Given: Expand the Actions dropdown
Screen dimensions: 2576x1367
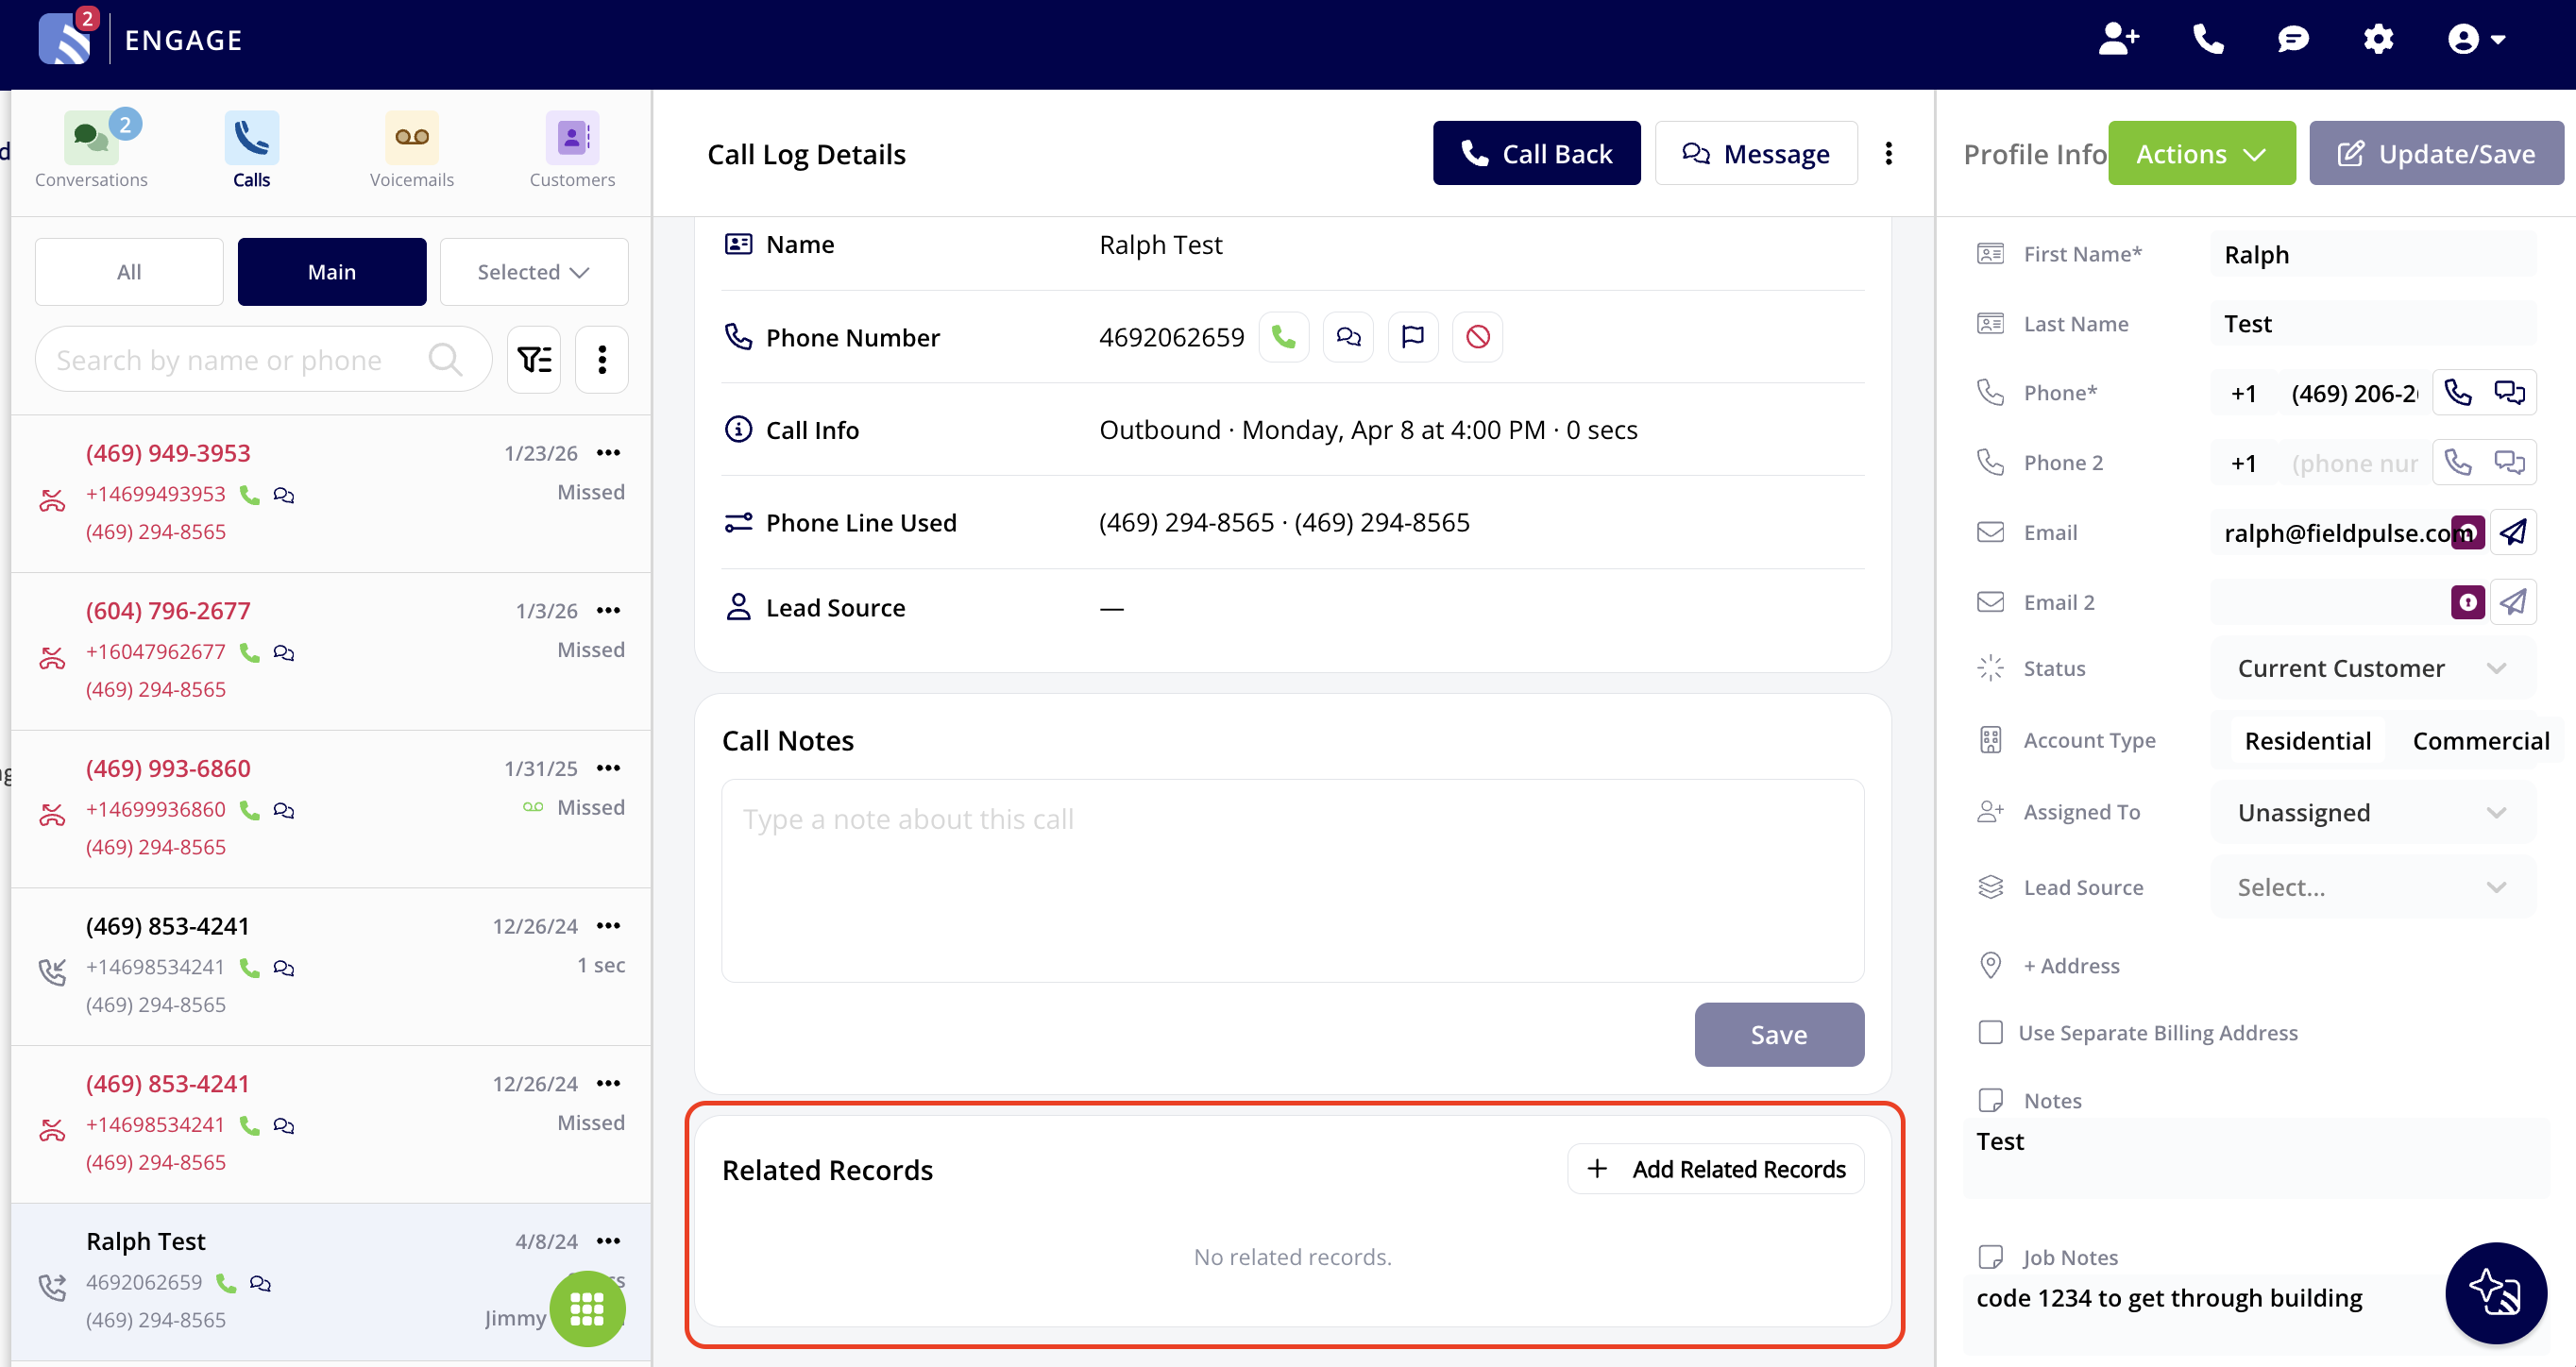Looking at the screenshot, I should point(2201,153).
